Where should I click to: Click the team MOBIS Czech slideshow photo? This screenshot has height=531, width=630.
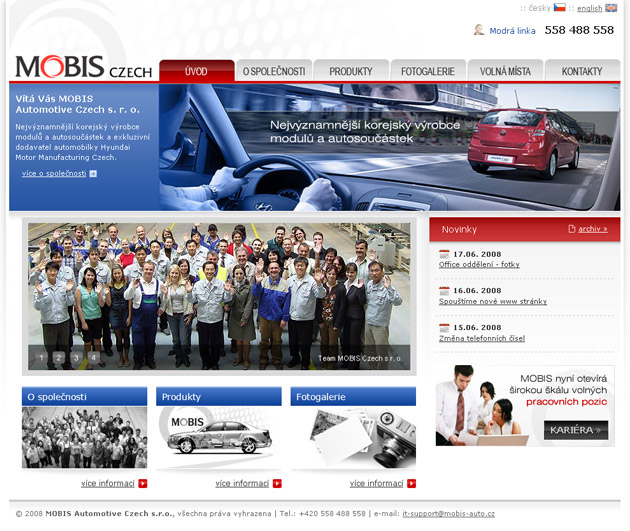(x=219, y=296)
